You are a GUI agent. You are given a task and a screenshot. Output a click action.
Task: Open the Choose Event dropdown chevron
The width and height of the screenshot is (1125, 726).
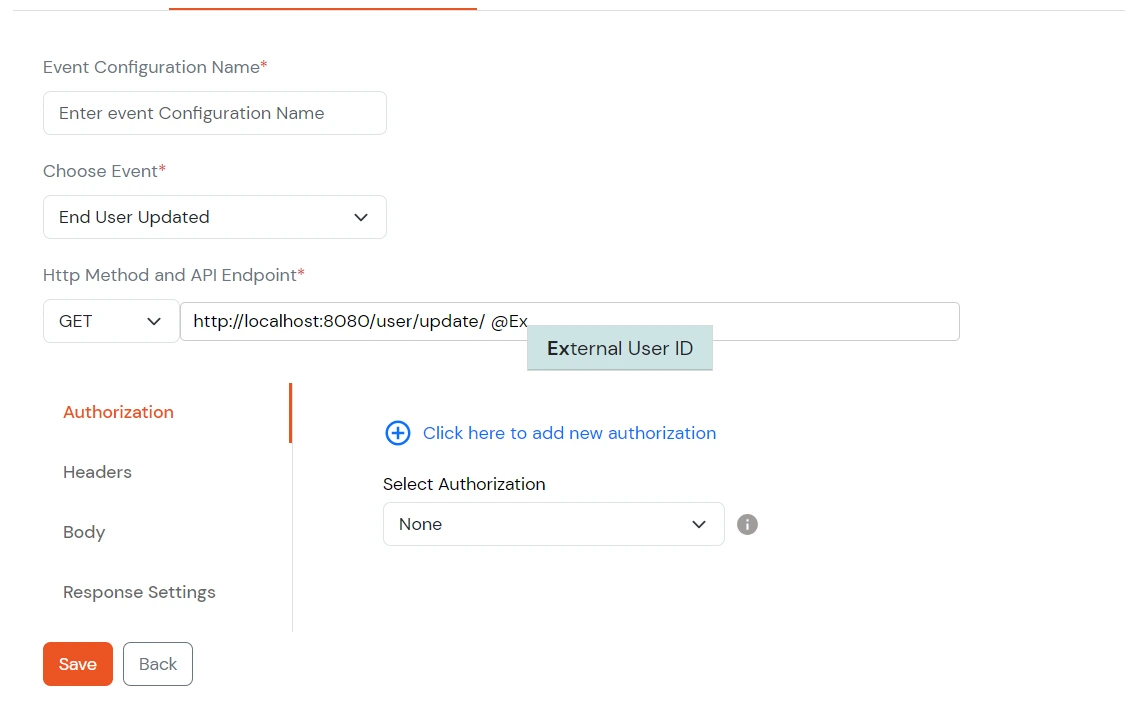click(x=360, y=217)
